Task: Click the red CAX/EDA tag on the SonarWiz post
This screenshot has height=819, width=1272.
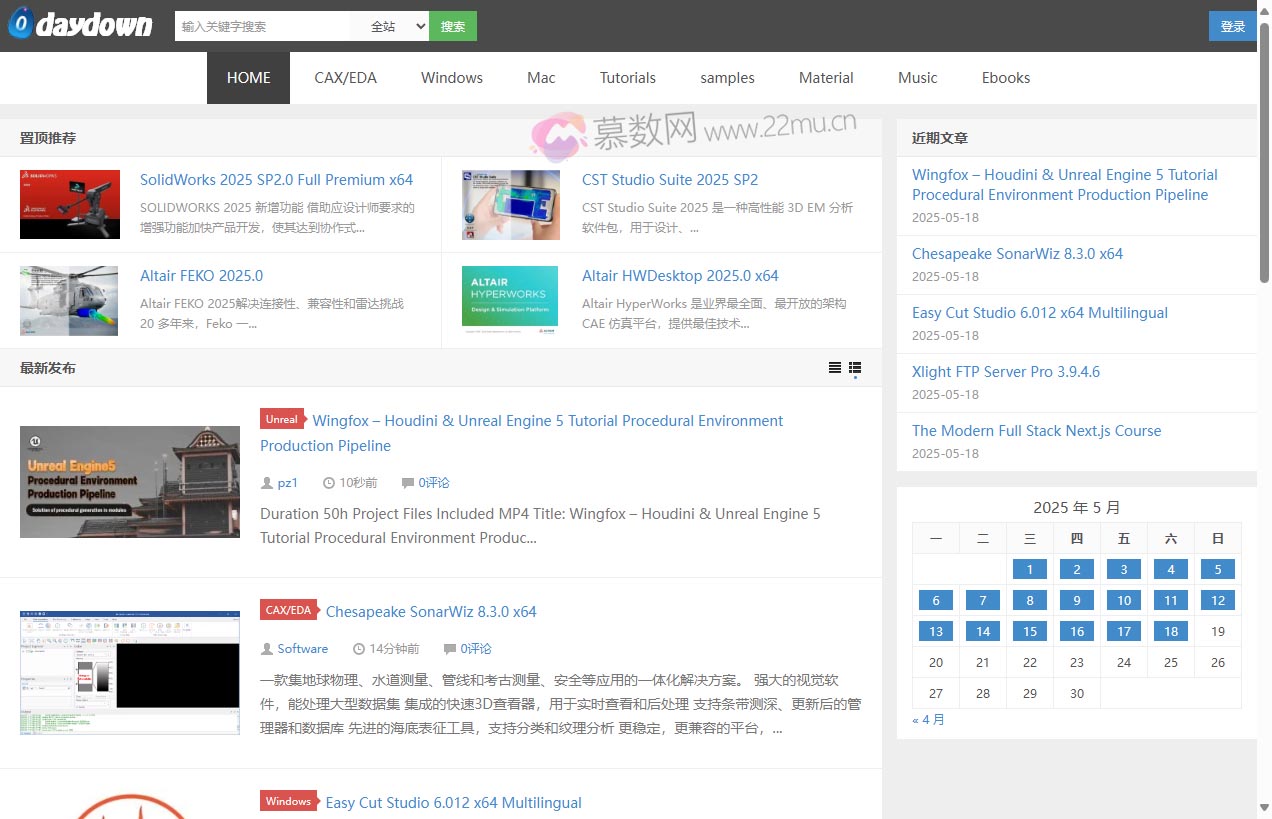Action: click(288, 610)
